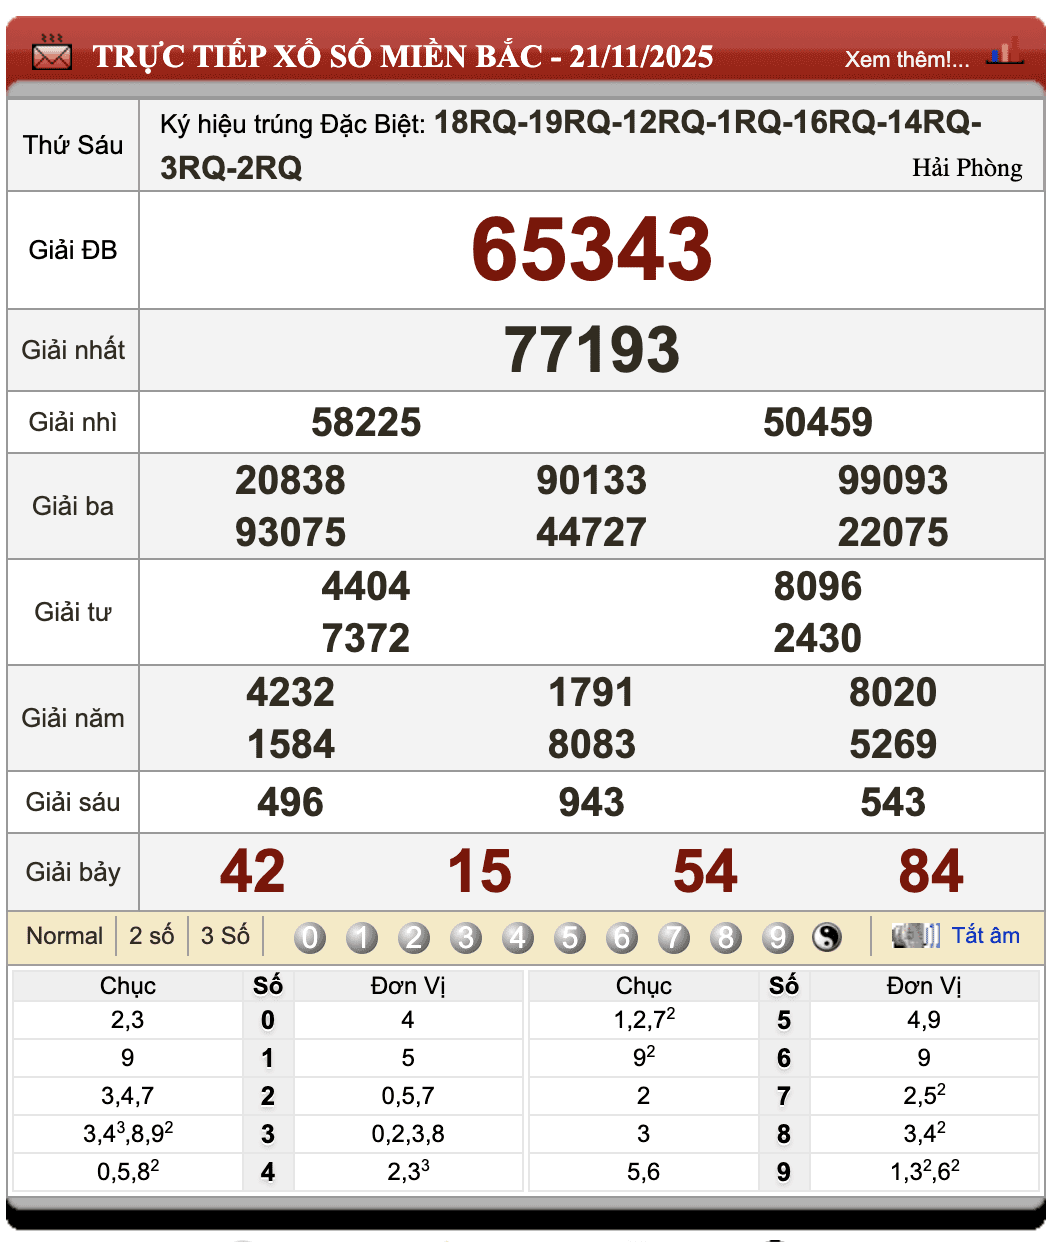Open the bar chart statistics icon
The height and width of the screenshot is (1242, 1060).
click(1005, 52)
